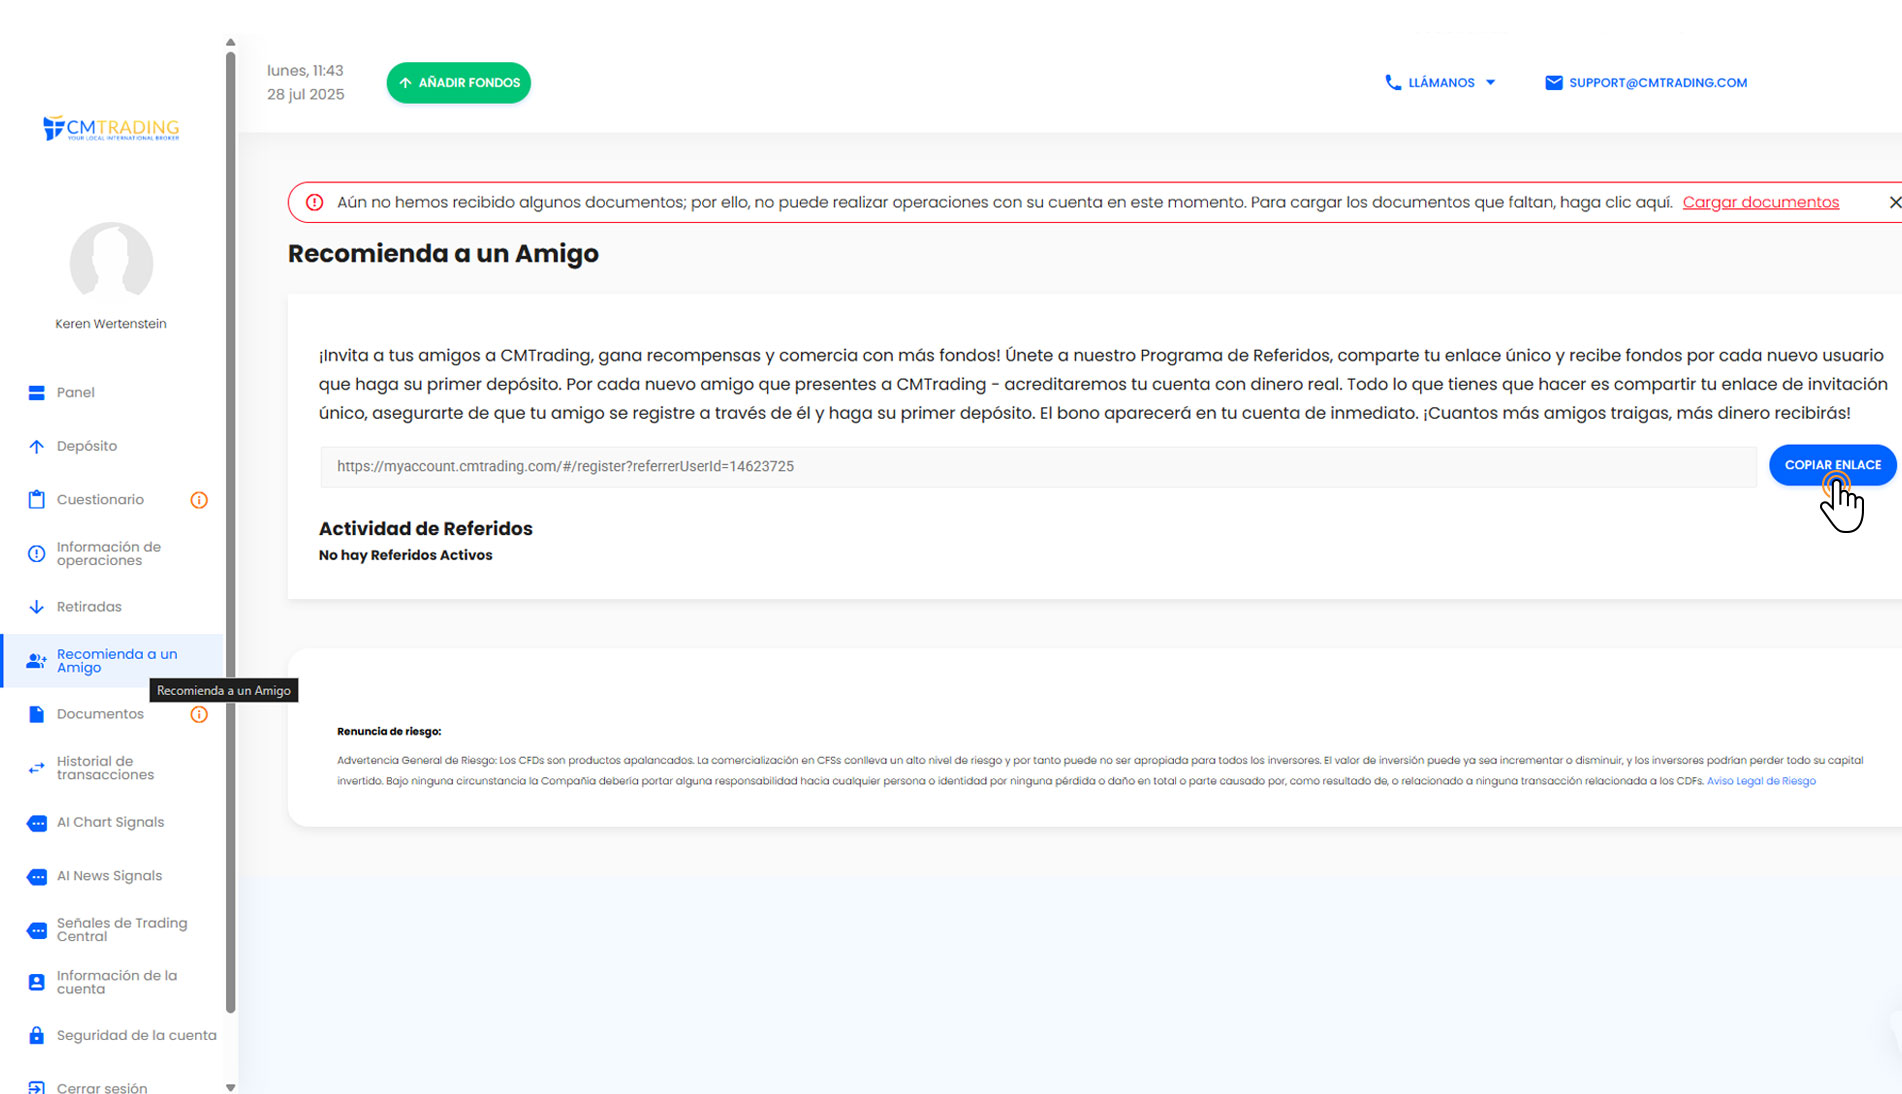Click the AI Chart Signals icon
Screen dimensions: 1902x1094
pyautogui.click(x=36, y=823)
